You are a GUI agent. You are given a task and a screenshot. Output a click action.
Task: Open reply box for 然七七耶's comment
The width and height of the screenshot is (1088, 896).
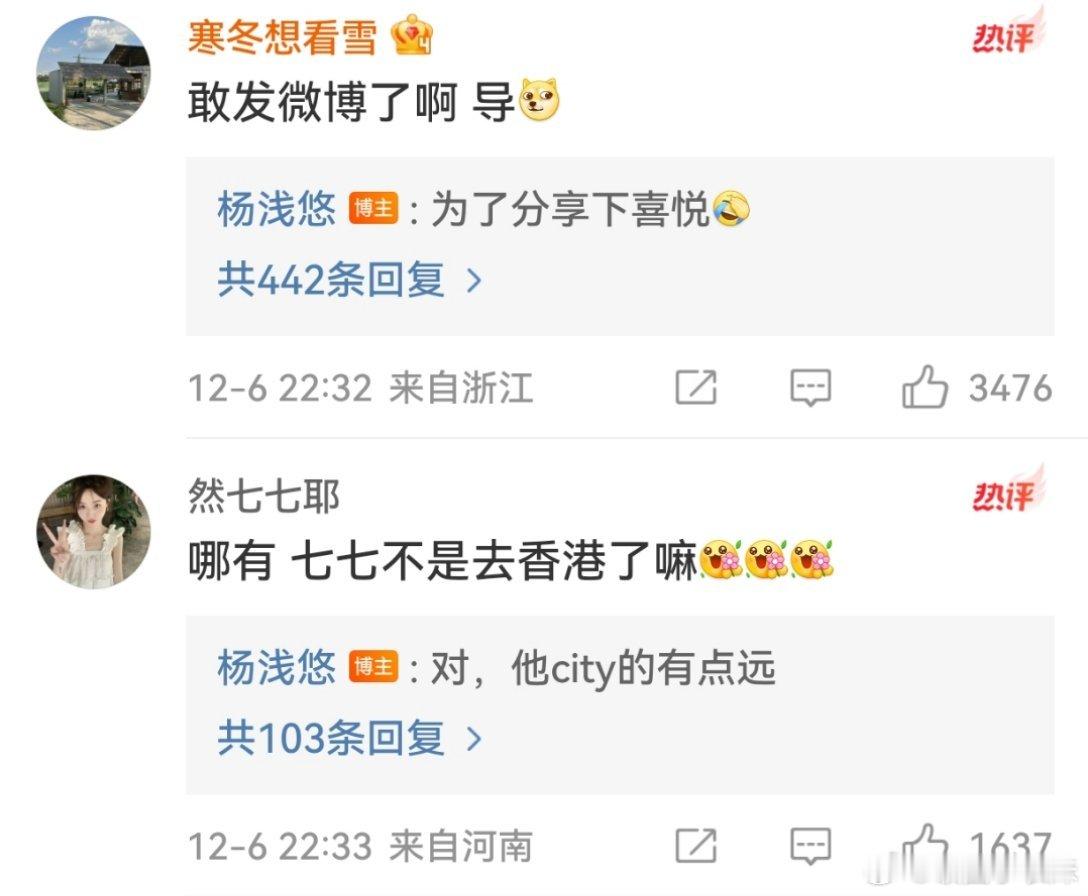[810, 845]
